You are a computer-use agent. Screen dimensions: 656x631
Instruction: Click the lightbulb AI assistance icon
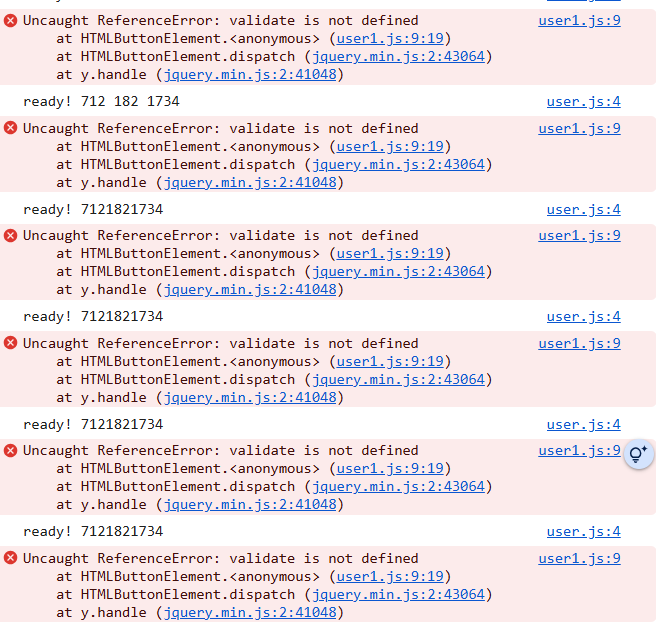click(x=638, y=455)
